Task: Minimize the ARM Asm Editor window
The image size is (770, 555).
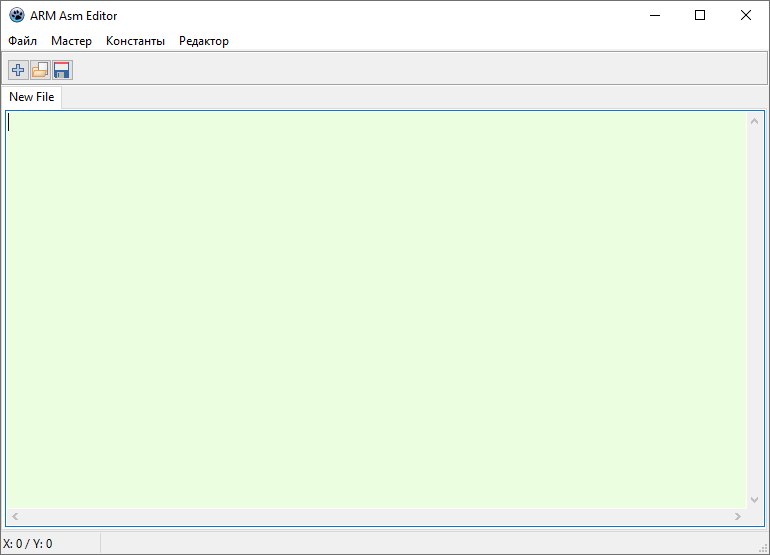Action: [x=655, y=15]
